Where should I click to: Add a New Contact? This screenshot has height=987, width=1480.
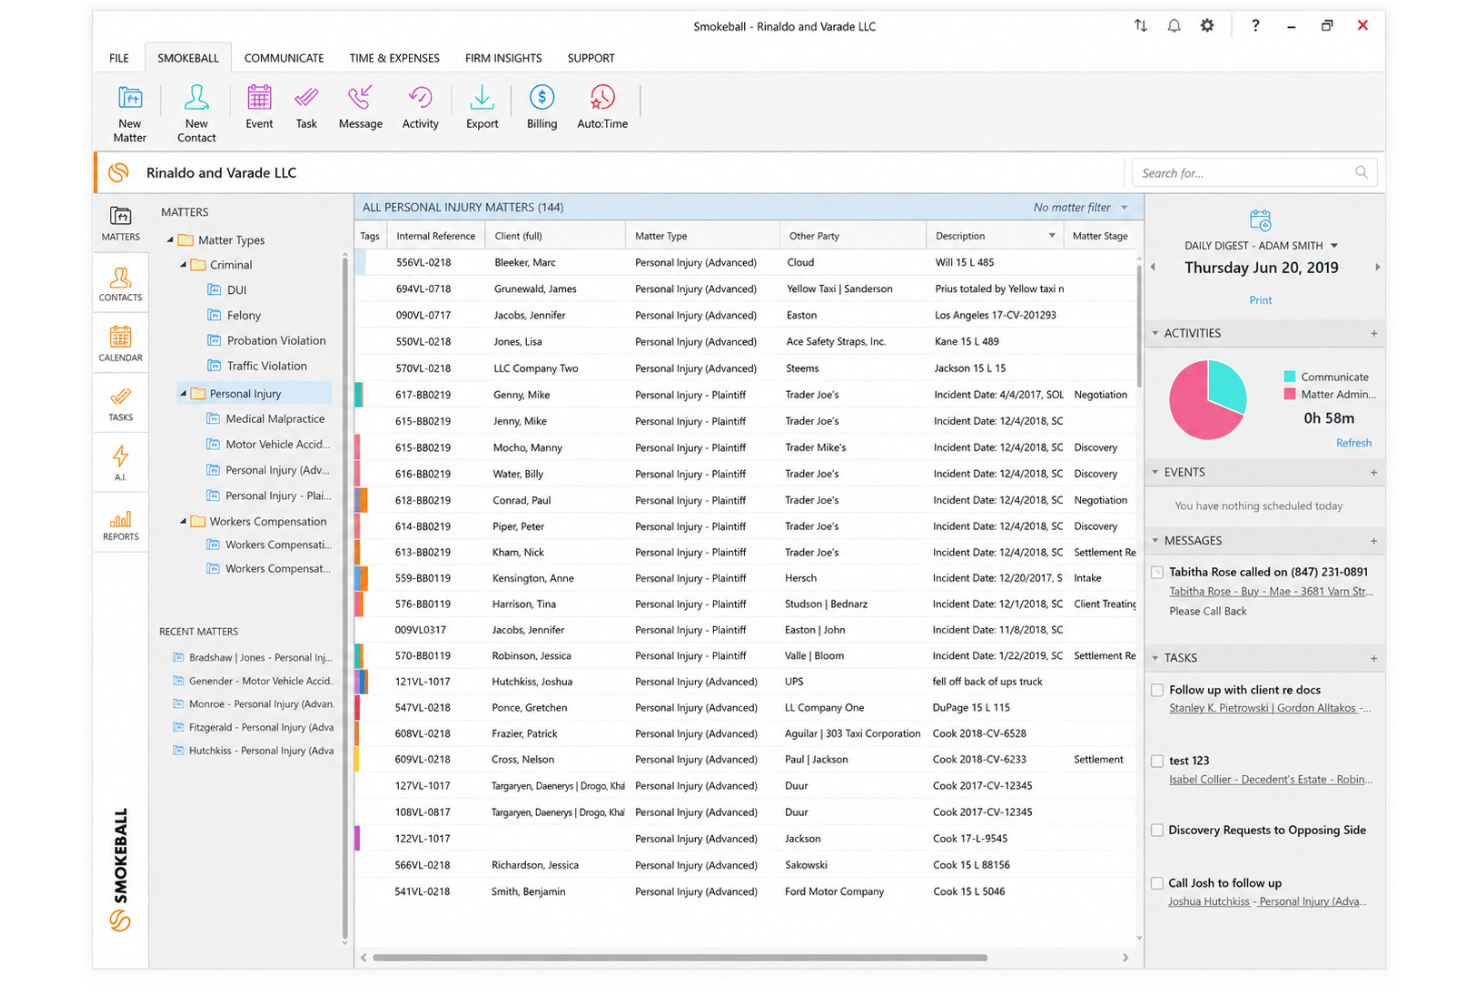pos(196,113)
